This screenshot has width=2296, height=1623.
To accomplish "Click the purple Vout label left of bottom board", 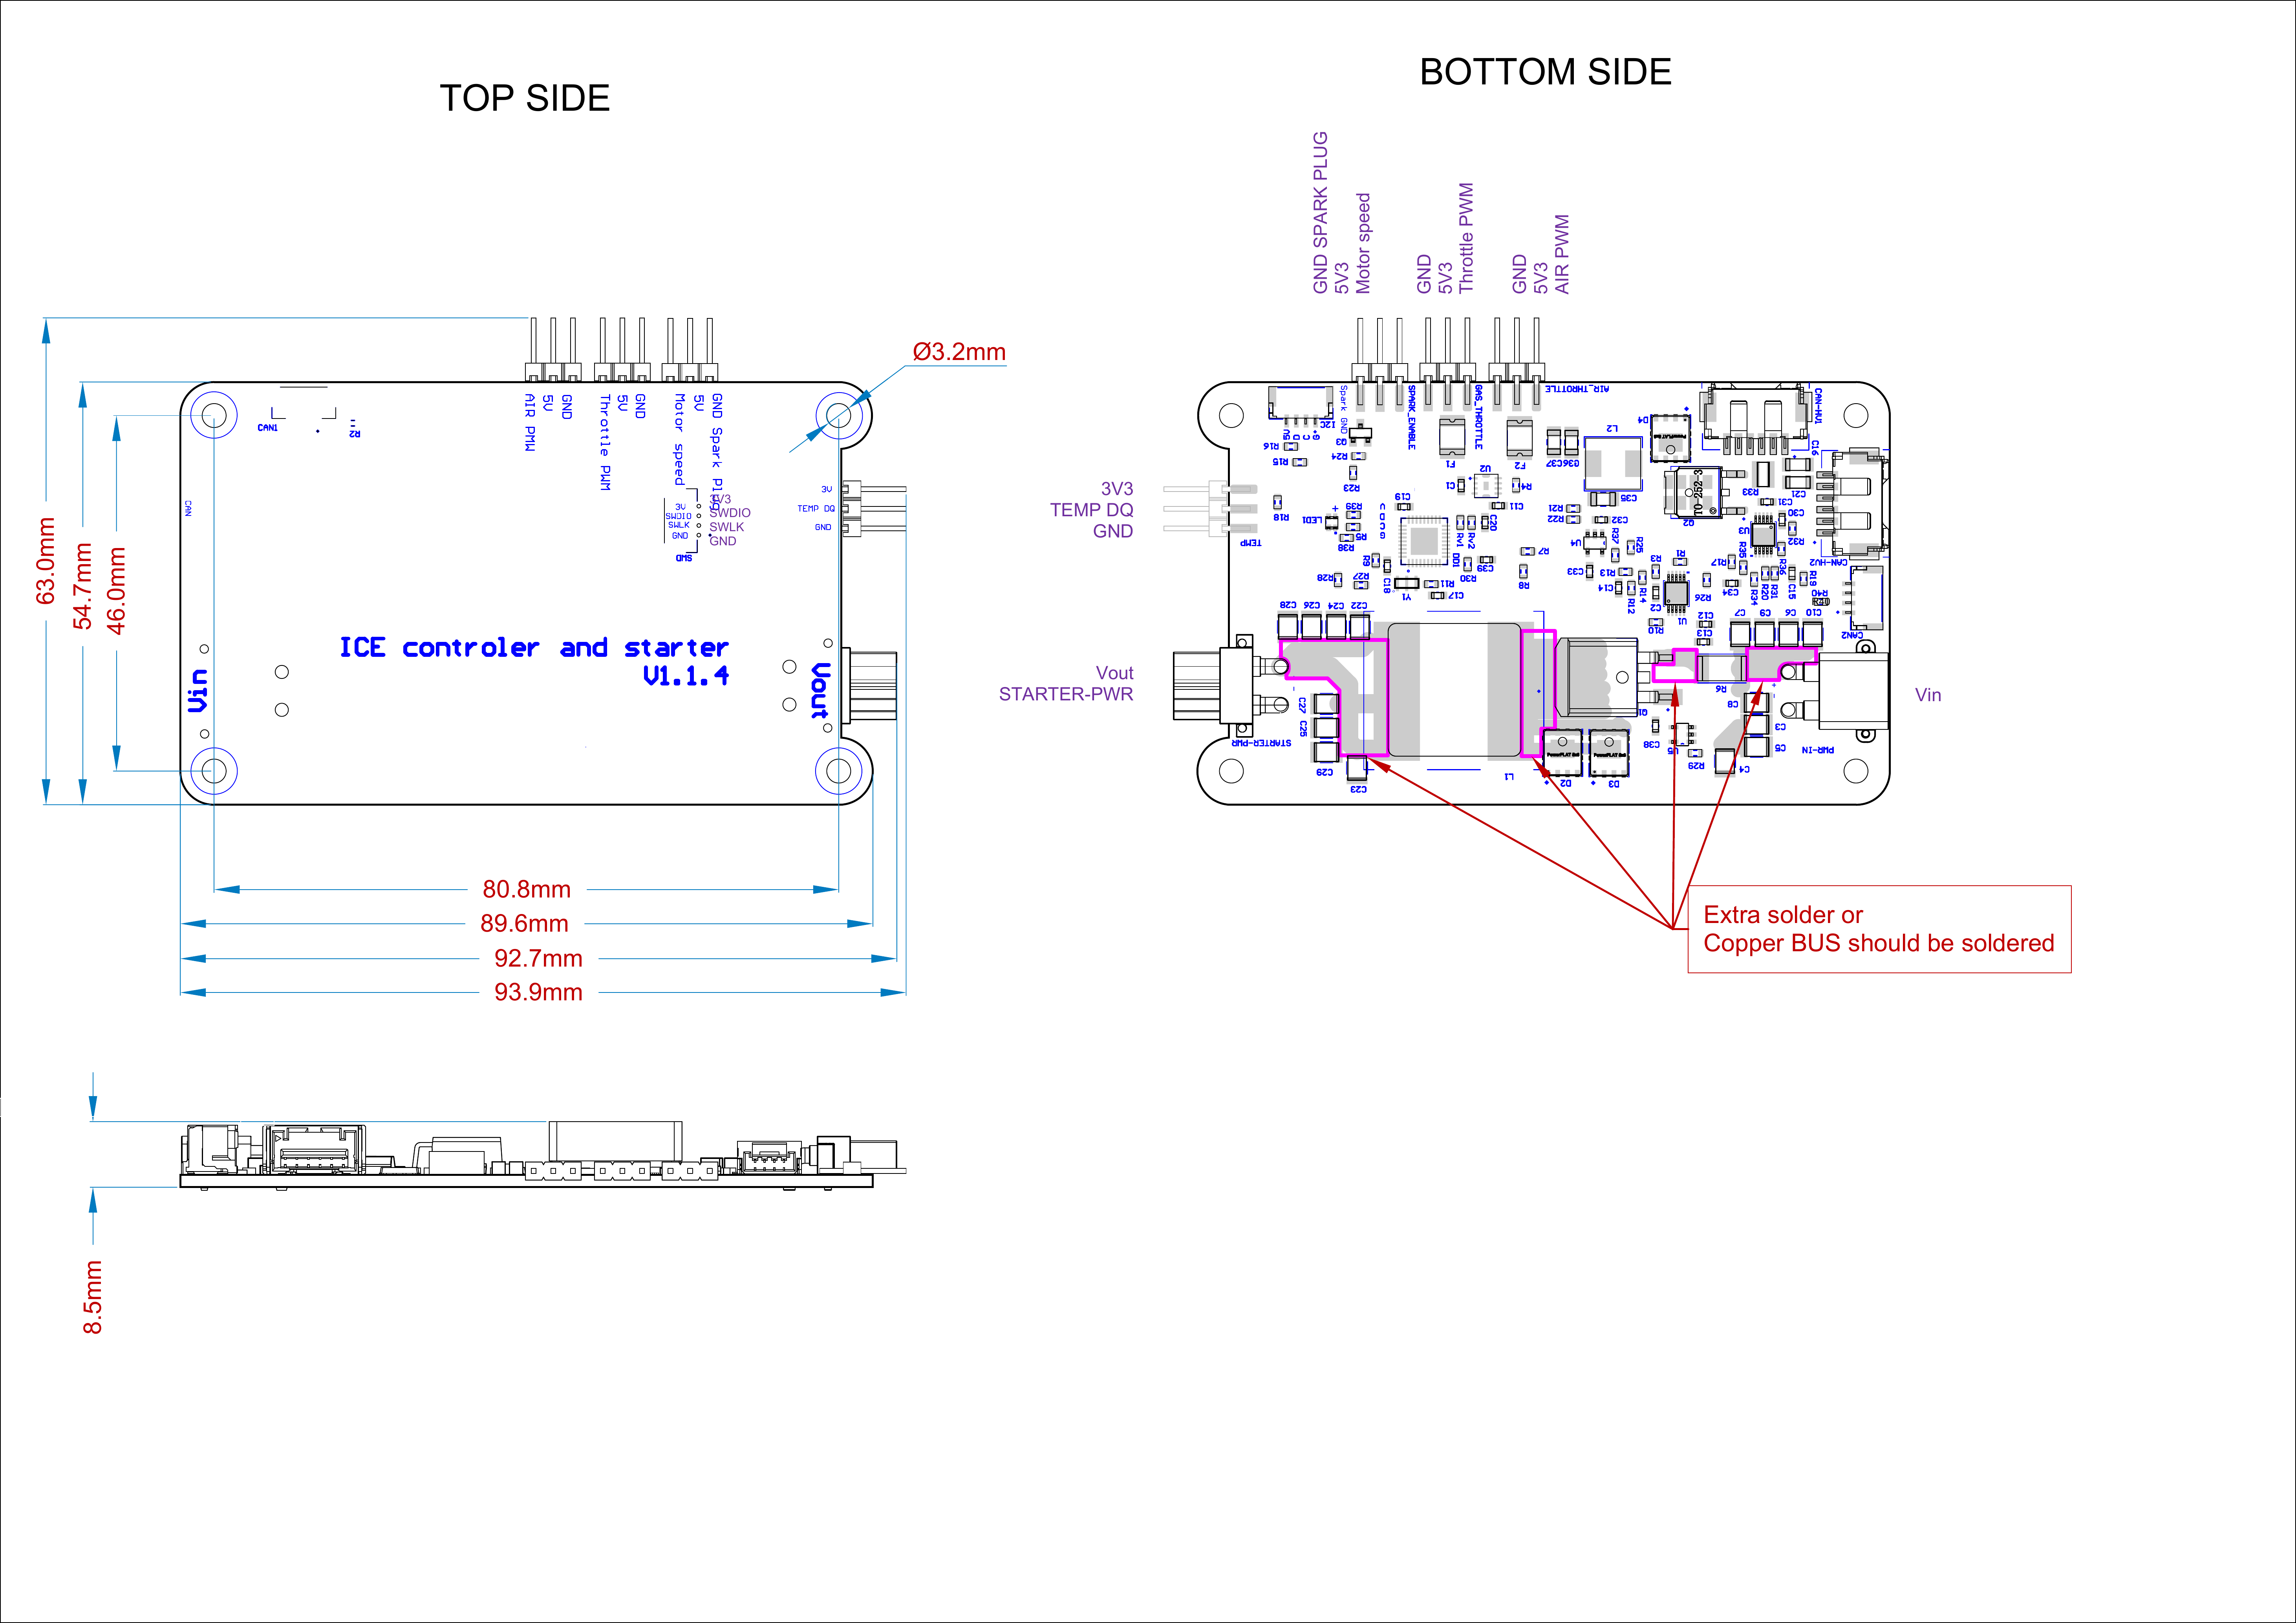I will (1114, 673).
